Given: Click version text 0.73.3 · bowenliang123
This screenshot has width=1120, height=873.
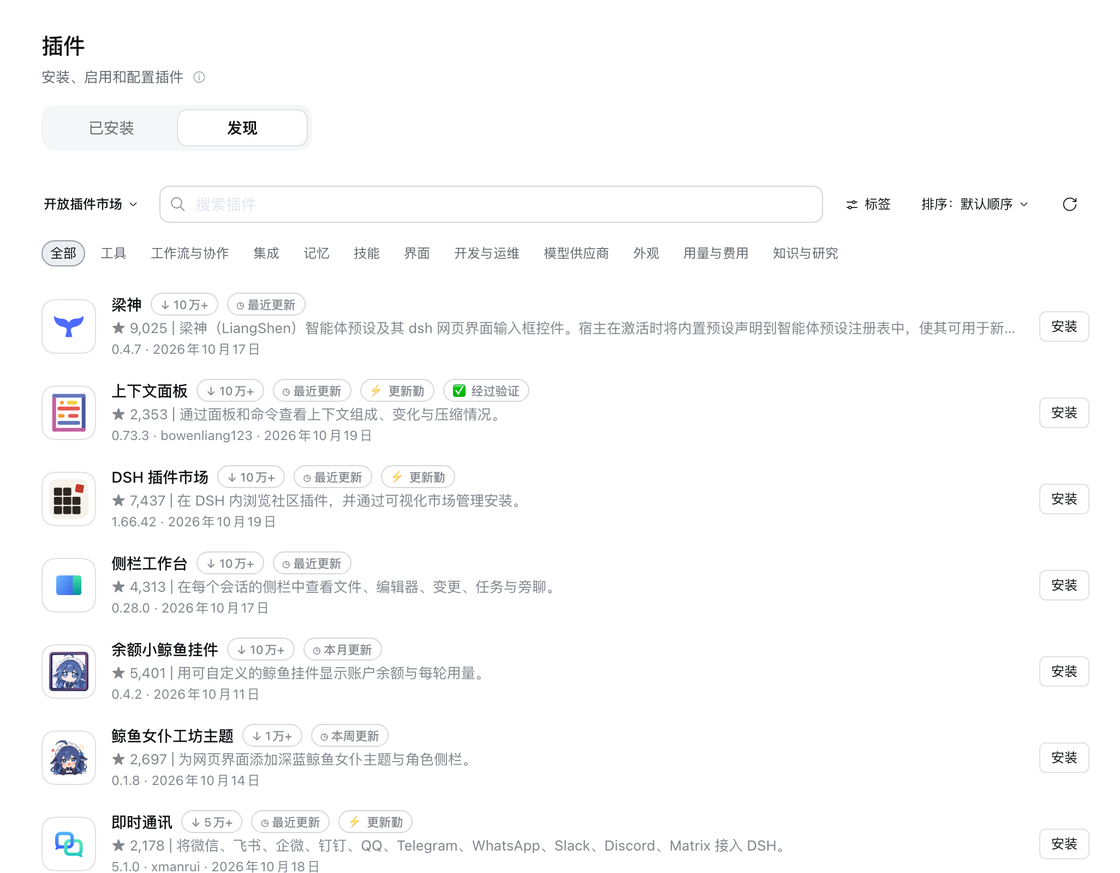Looking at the screenshot, I should click(x=182, y=436).
